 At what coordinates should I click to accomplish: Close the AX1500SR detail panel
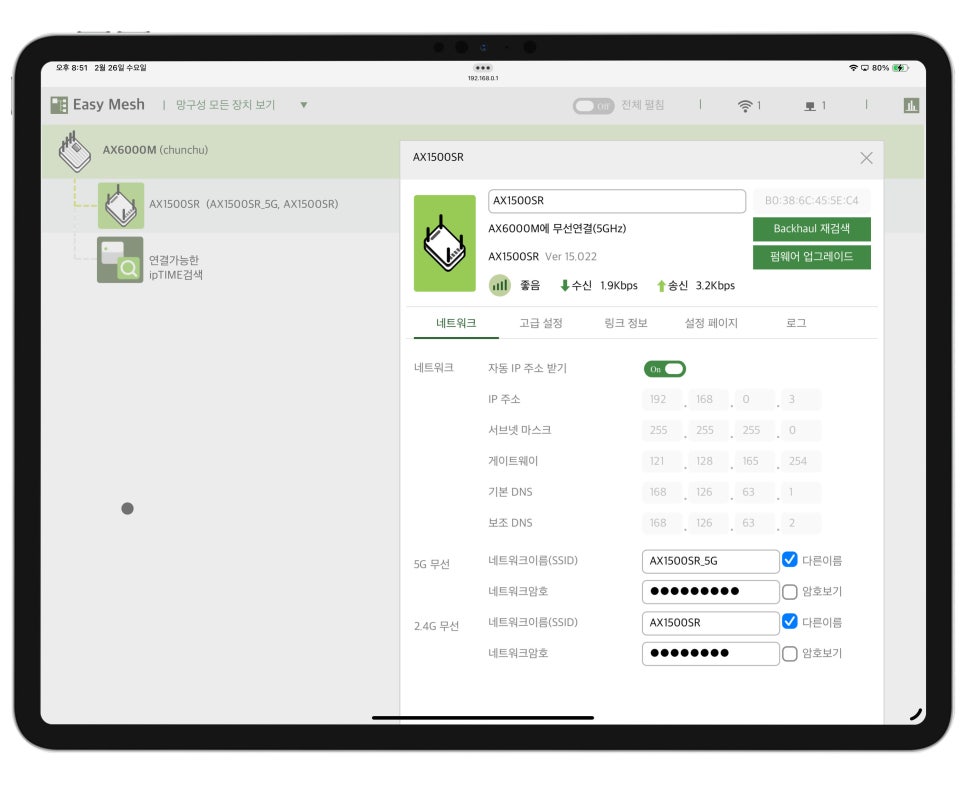click(866, 158)
